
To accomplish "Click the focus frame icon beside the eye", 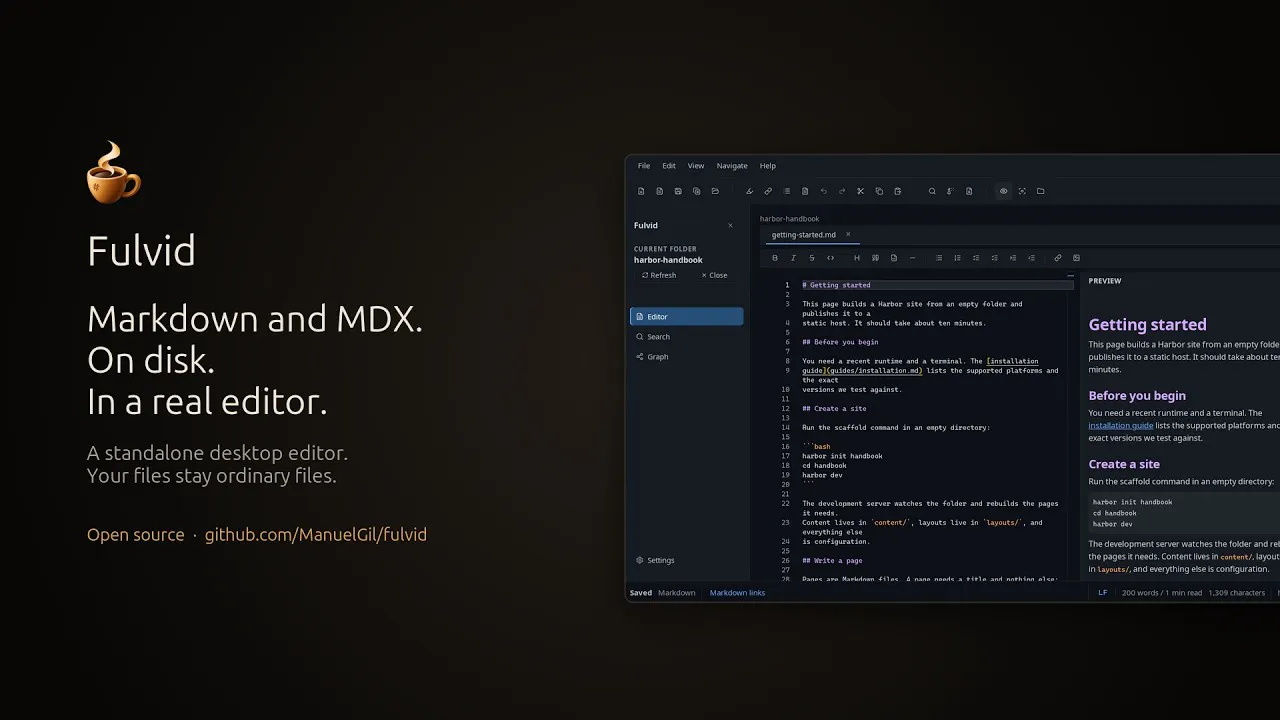I will 1022,191.
